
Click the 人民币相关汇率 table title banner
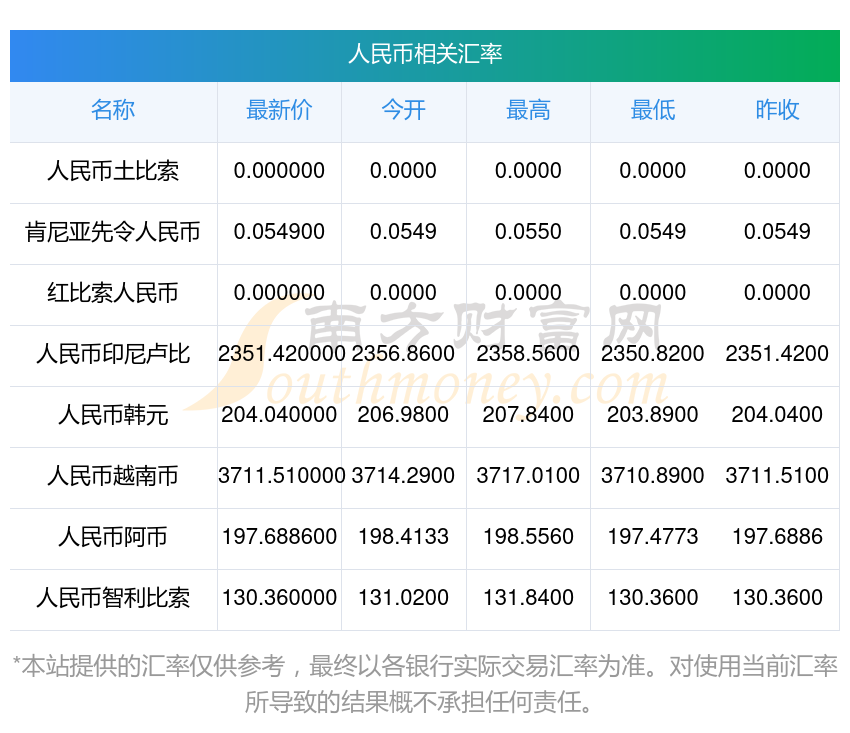[x=424, y=54]
